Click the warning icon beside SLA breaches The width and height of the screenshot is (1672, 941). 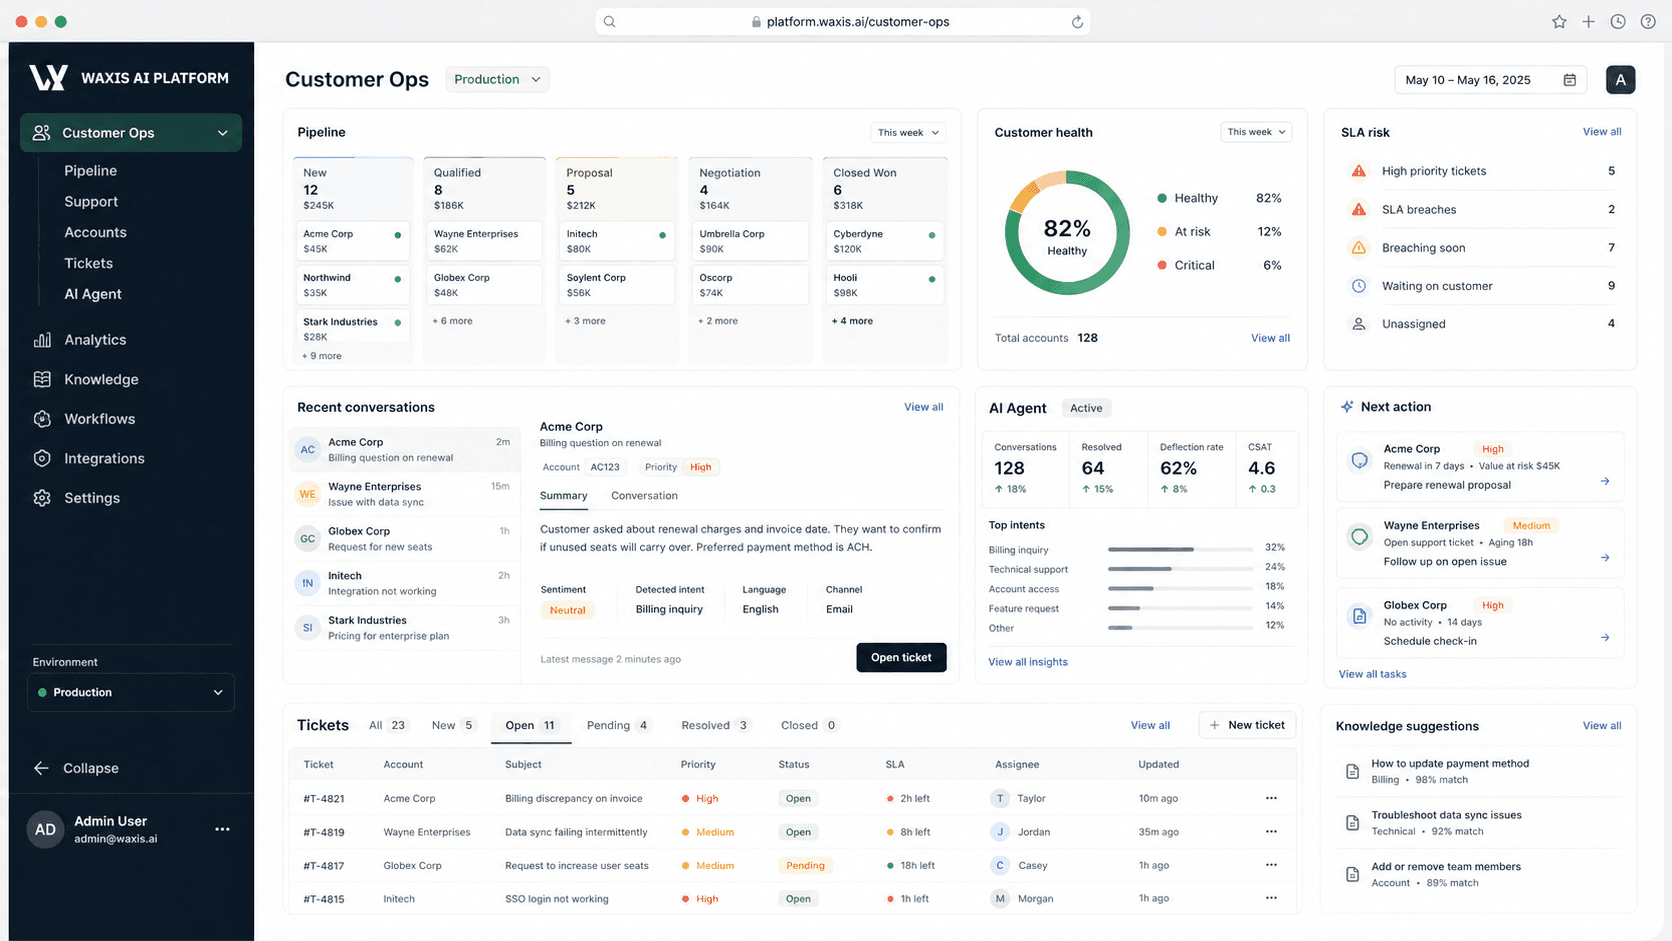[1359, 209]
